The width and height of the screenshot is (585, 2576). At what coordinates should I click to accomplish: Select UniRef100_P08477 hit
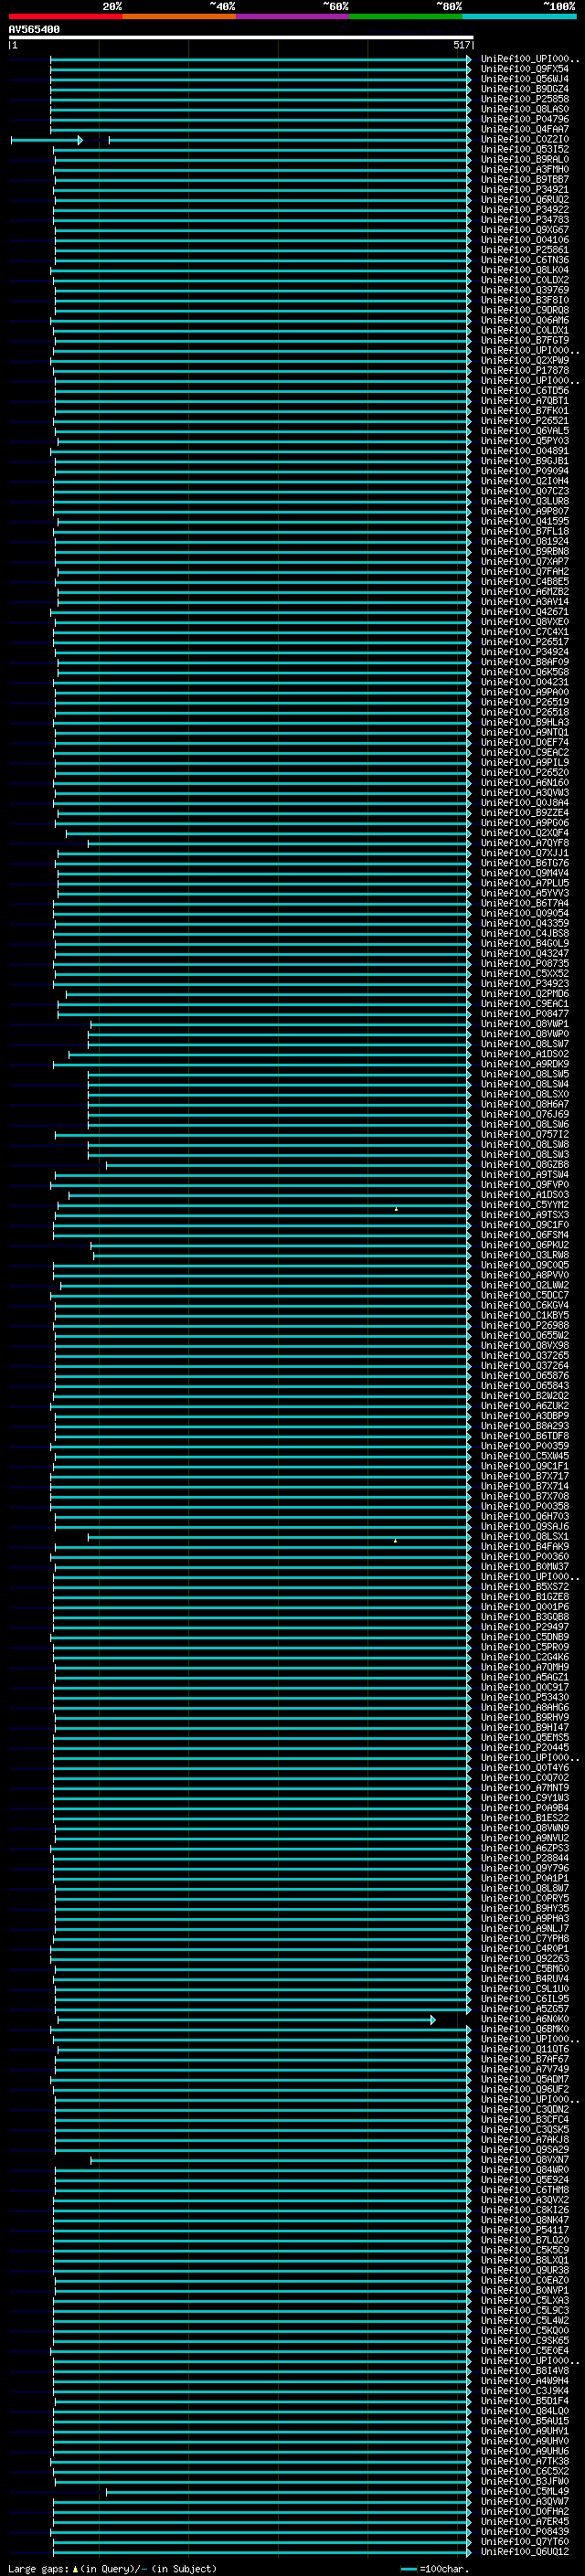524,1014
